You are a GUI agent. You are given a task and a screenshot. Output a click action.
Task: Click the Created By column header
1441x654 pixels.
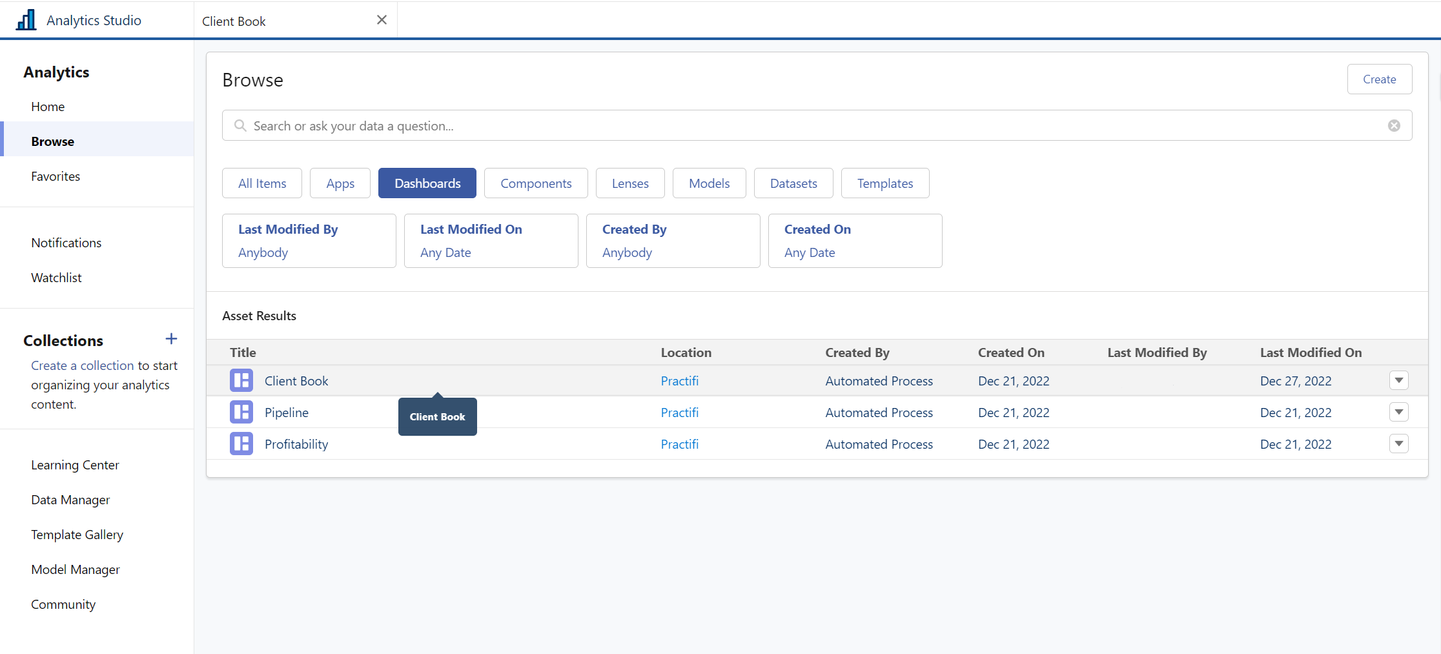857,352
